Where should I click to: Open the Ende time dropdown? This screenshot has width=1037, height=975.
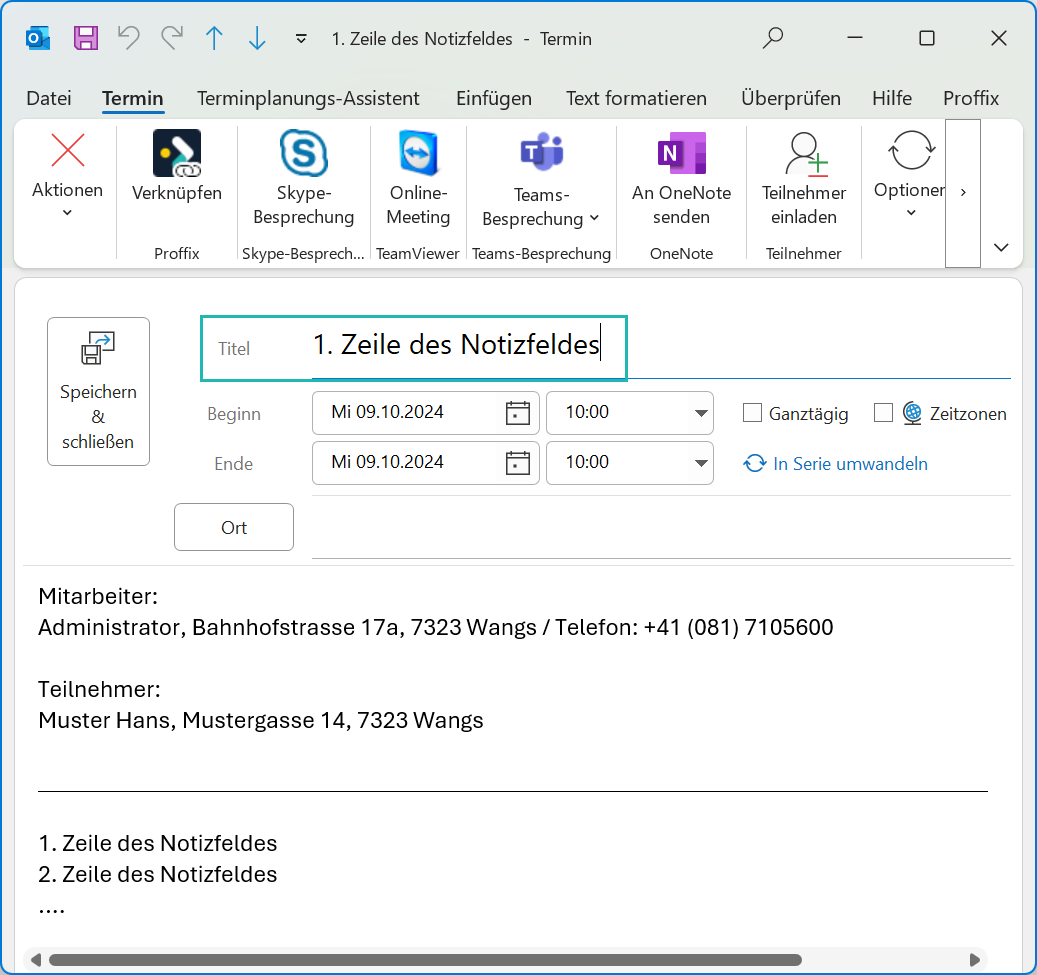tap(701, 464)
